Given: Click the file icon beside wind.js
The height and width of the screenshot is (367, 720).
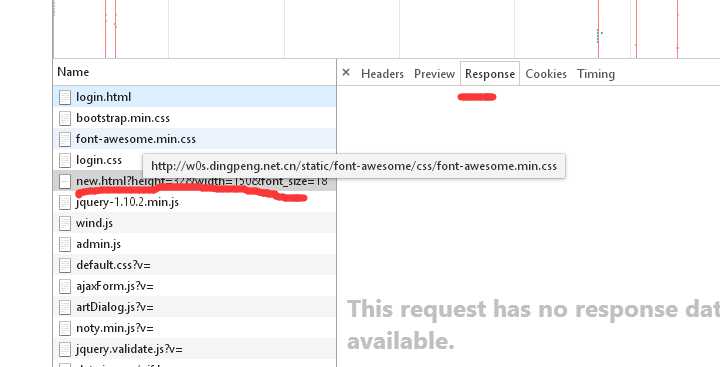Looking at the screenshot, I should [x=65, y=224].
